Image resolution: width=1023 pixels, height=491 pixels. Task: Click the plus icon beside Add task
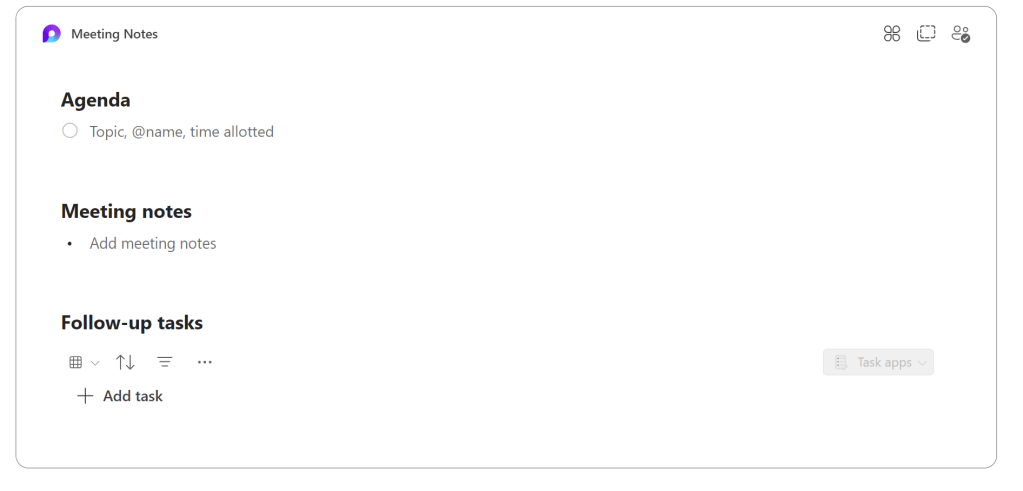tap(85, 396)
